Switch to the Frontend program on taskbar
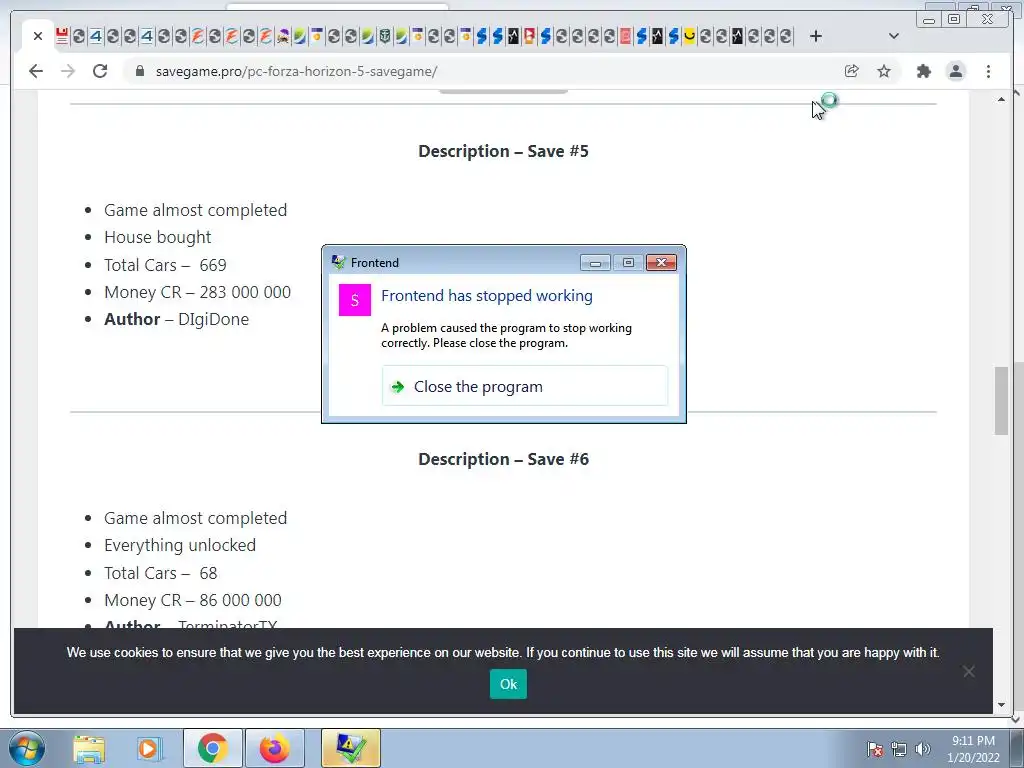 pos(351,748)
